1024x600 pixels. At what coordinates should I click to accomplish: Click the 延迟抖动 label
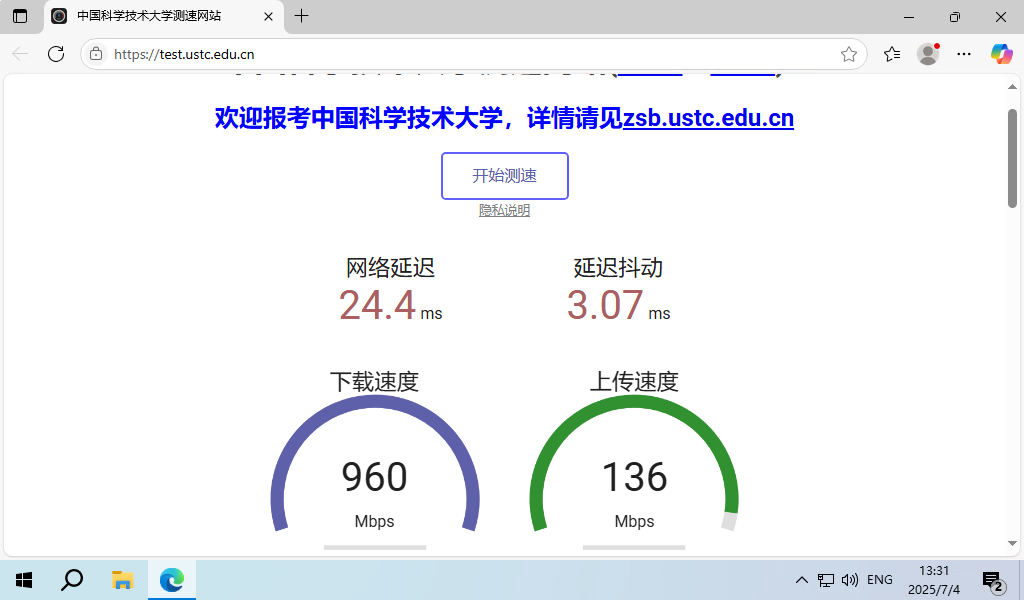click(618, 268)
